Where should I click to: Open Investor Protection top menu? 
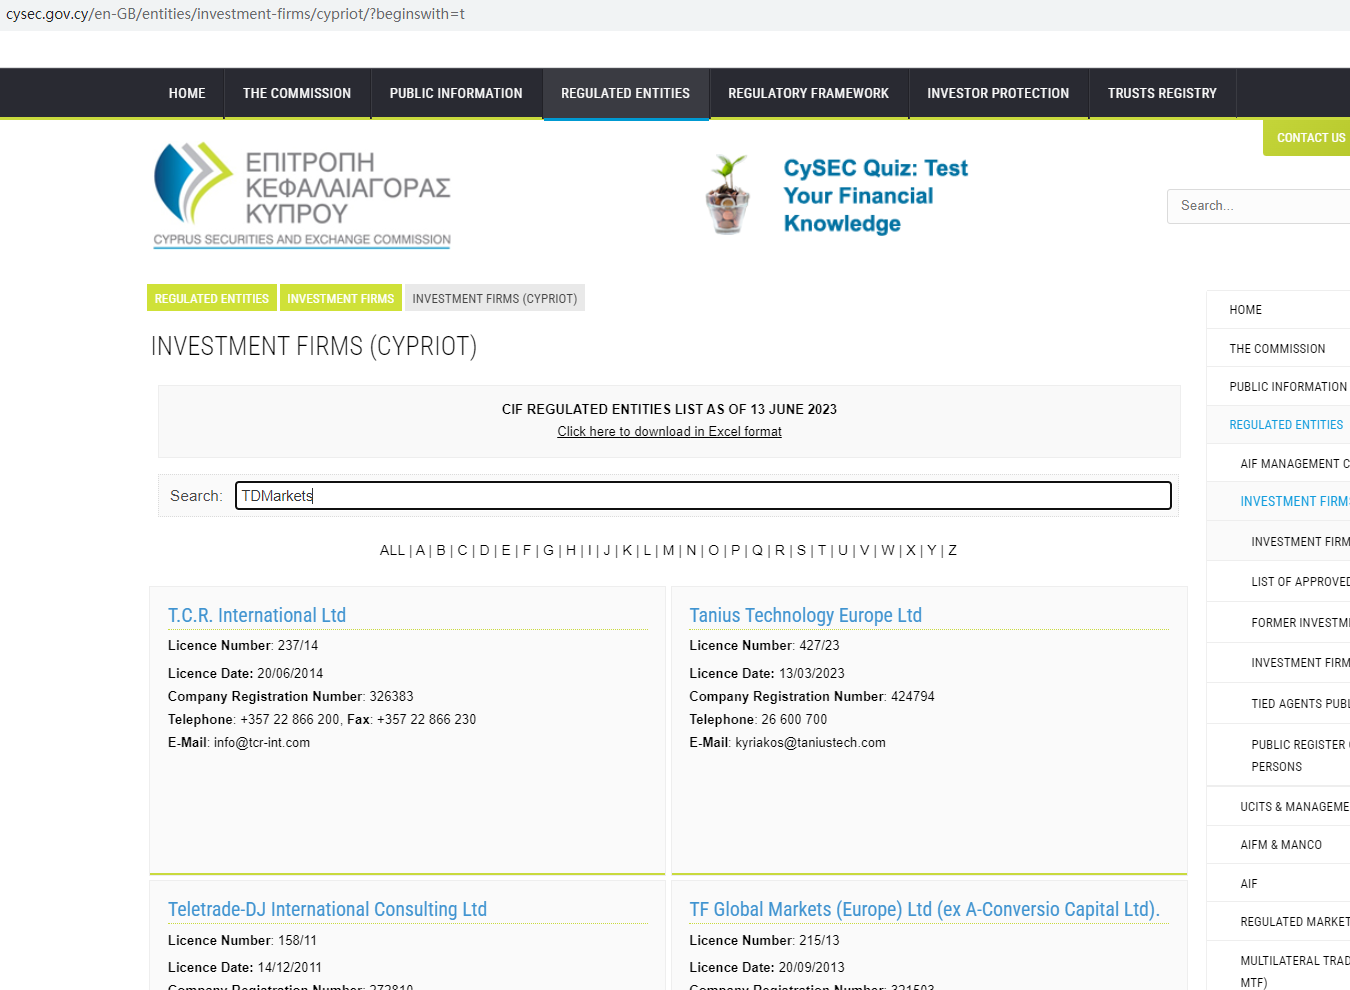(x=998, y=93)
